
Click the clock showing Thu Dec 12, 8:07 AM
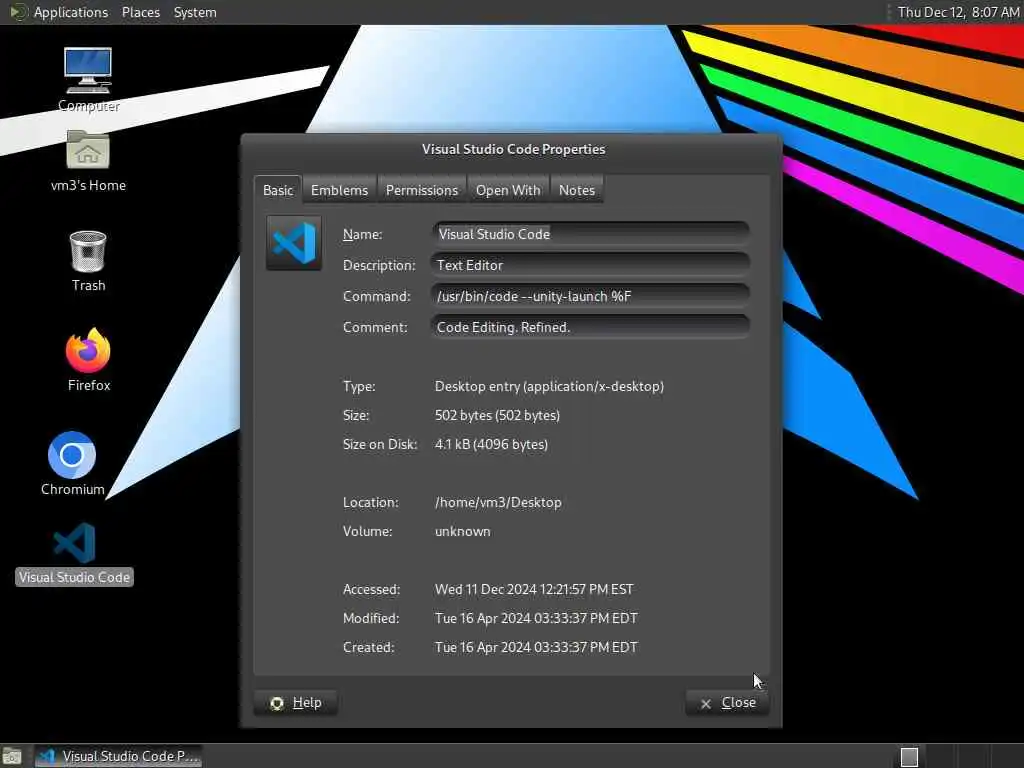pos(958,12)
